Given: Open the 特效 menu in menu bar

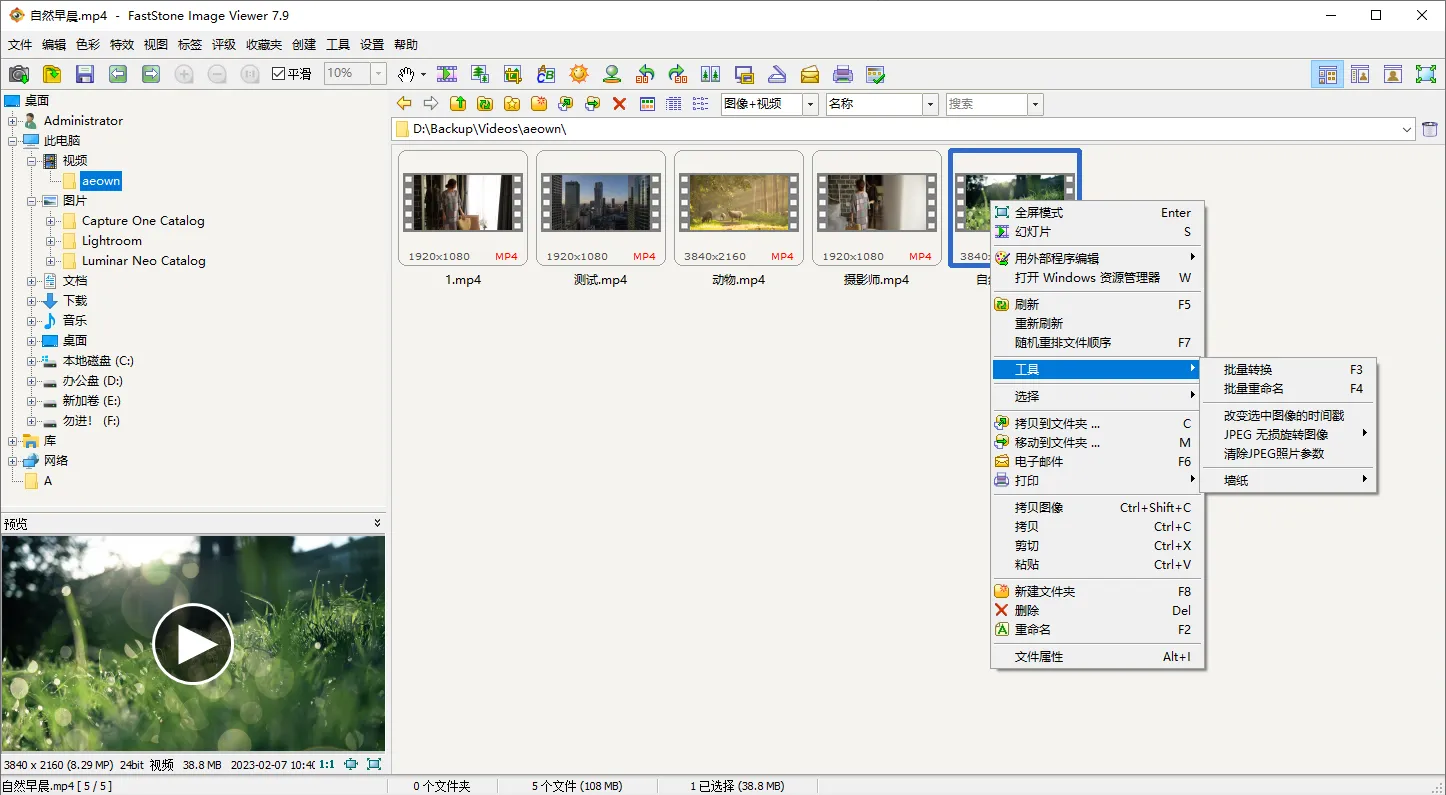Looking at the screenshot, I should click(122, 45).
